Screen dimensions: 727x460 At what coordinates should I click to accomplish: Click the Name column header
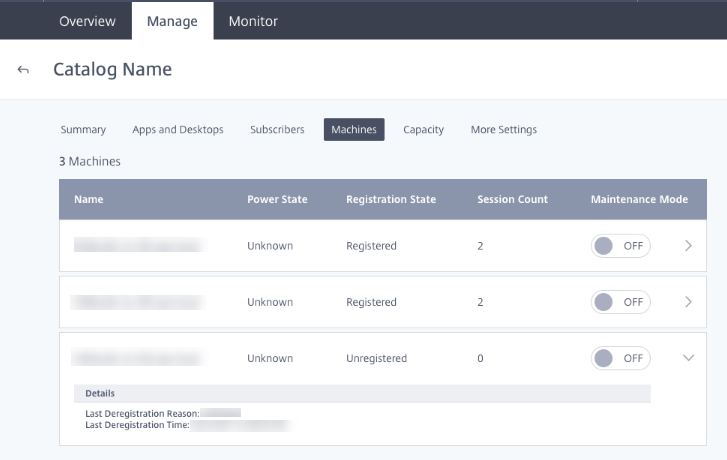click(89, 199)
